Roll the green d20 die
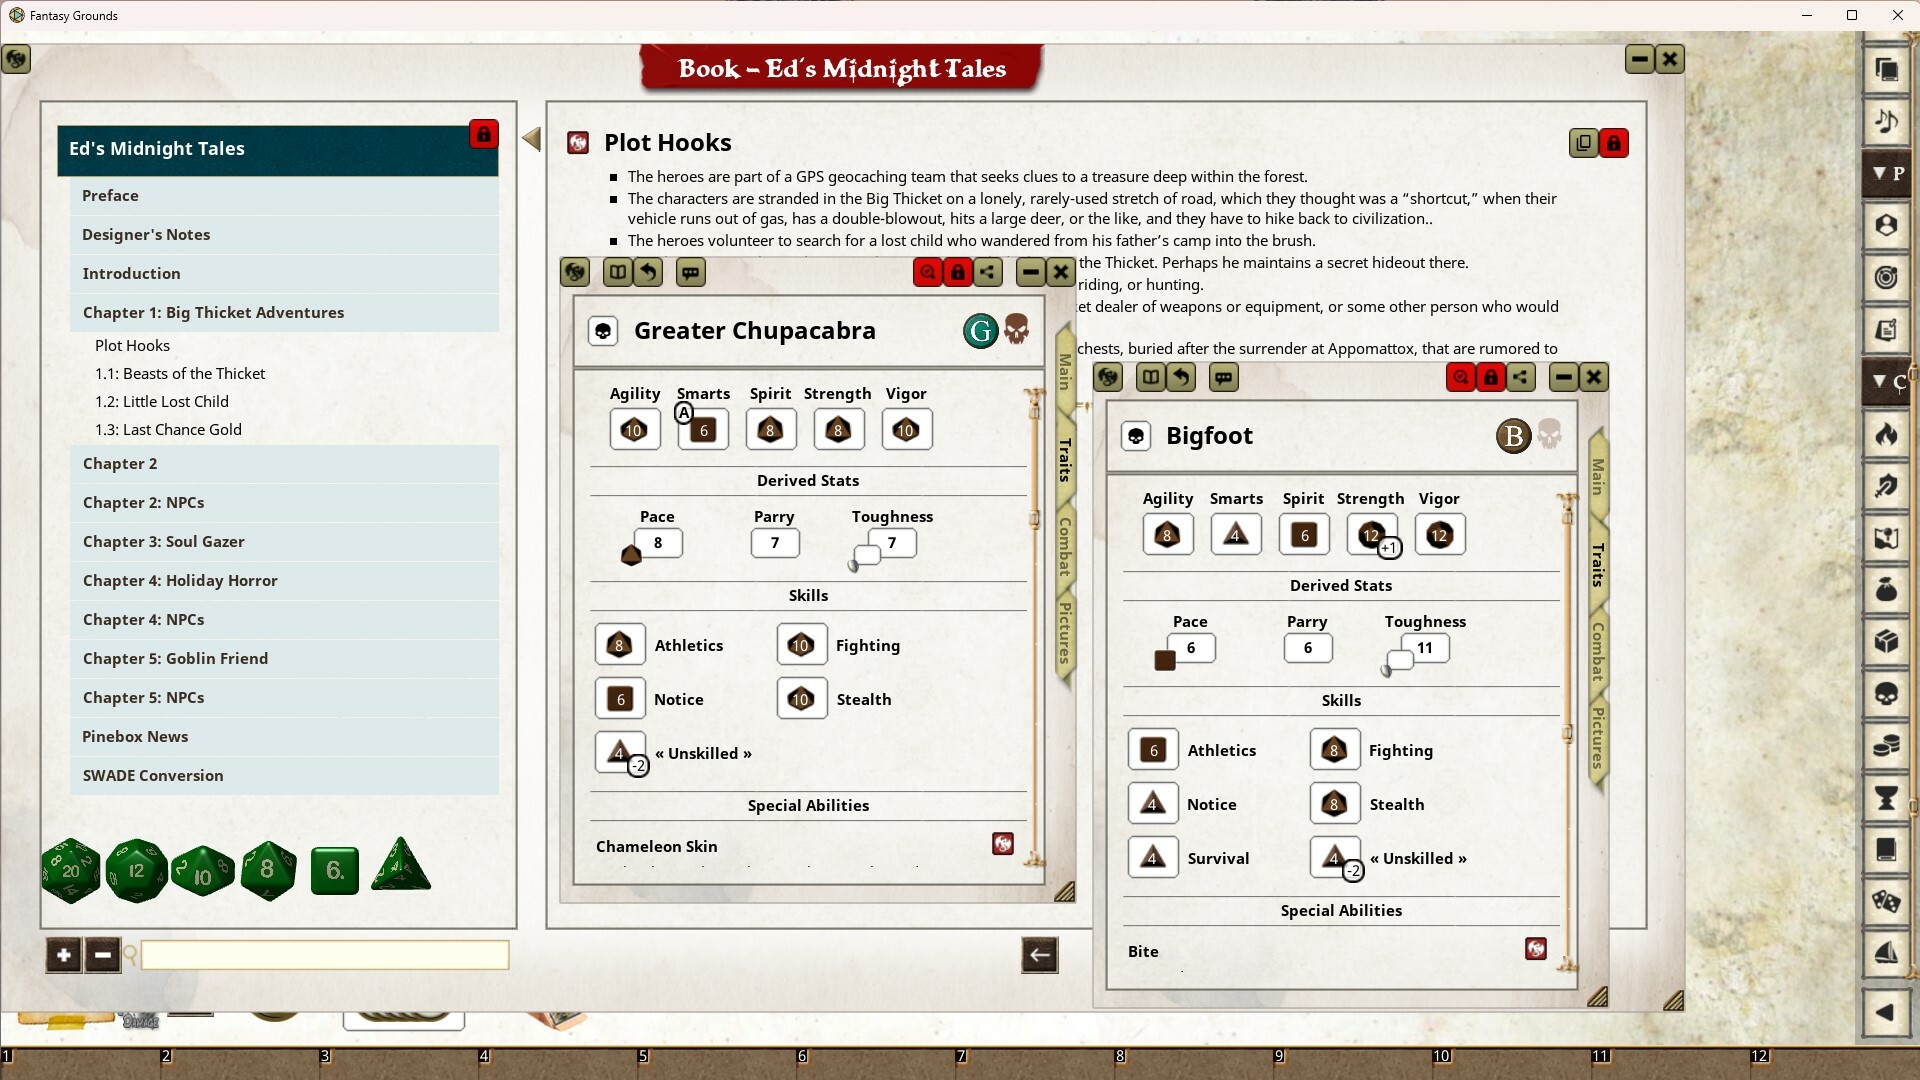The height and width of the screenshot is (1080, 1920). click(70, 869)
